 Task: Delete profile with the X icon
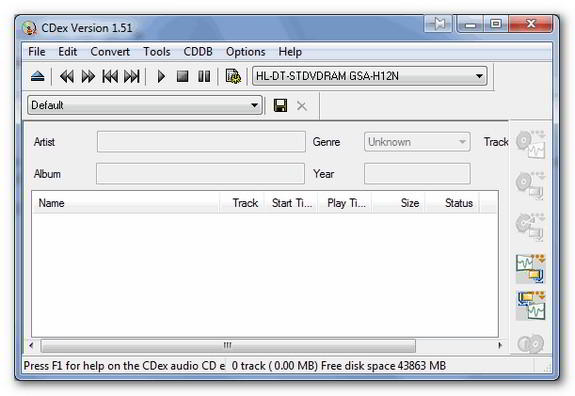click(302, 106)
